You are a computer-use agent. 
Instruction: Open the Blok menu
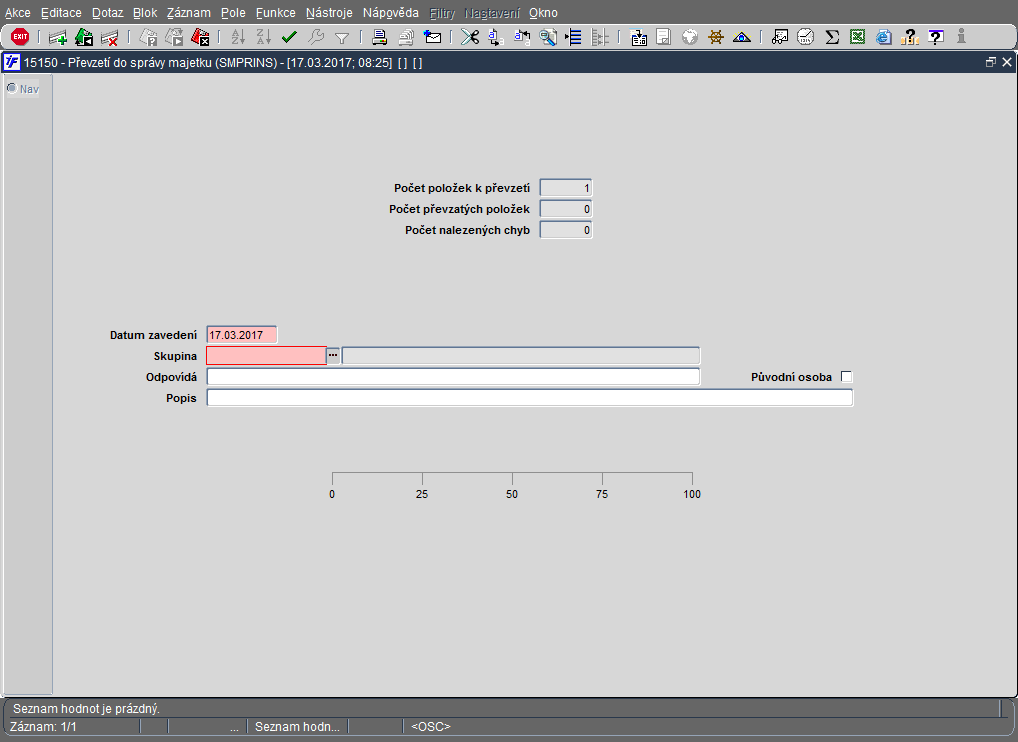click(x=145, y=13)
